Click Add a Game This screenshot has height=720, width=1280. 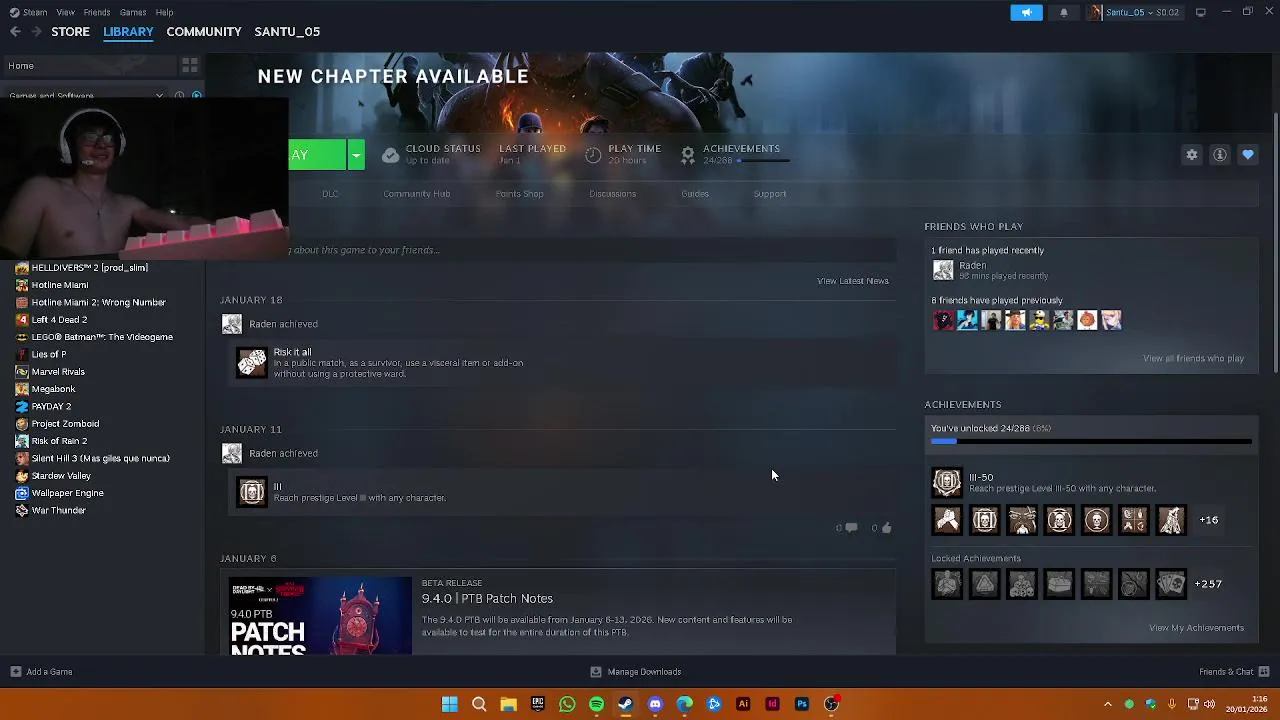[x=40, y=672]
